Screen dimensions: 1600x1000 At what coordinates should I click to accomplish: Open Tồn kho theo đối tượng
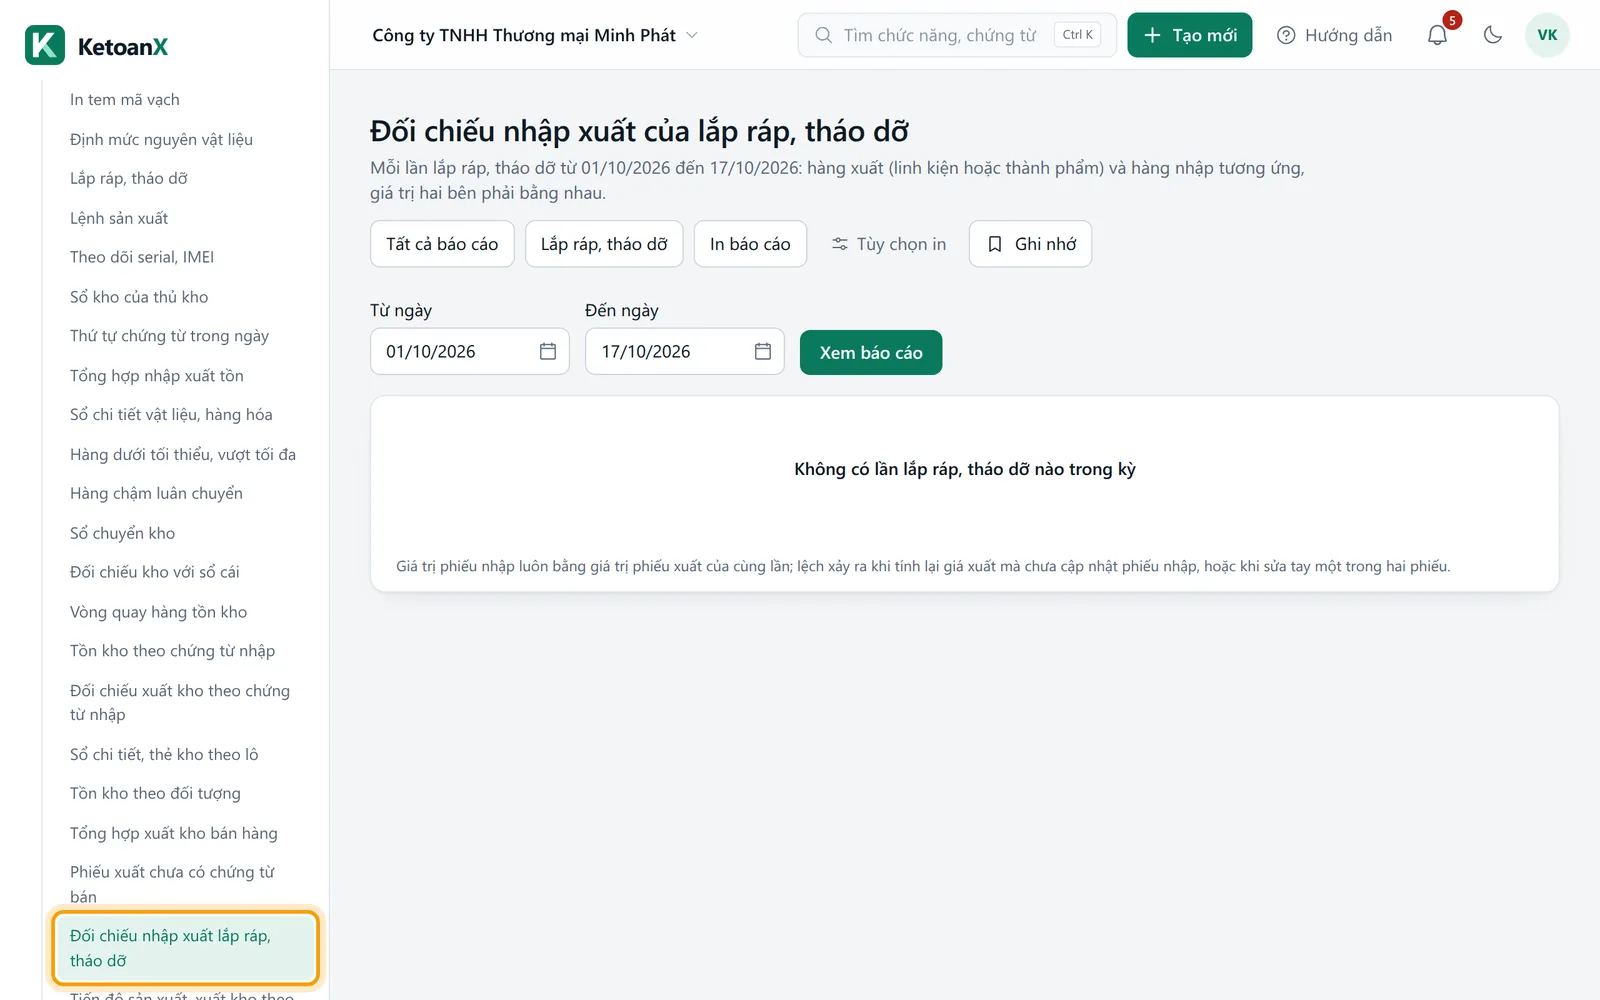pos(155,794)
